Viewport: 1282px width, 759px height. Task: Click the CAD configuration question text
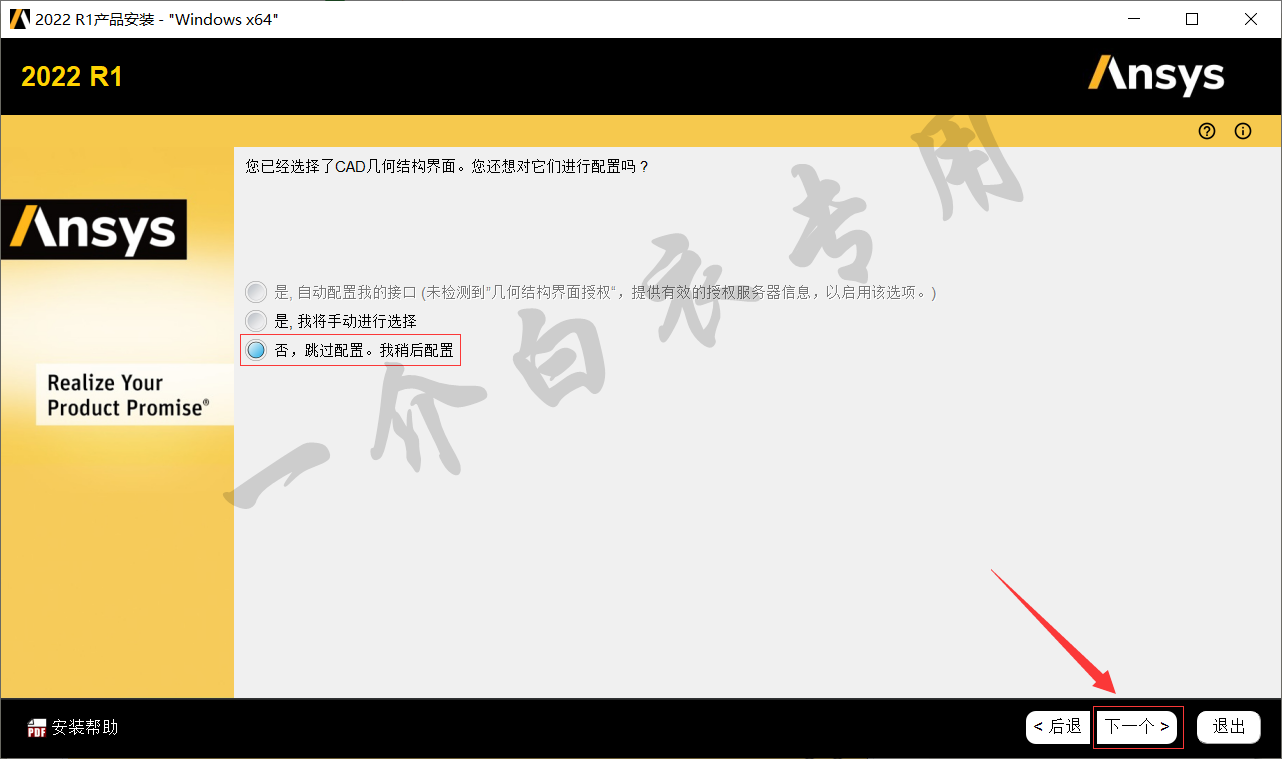click(x=447, y=166)
